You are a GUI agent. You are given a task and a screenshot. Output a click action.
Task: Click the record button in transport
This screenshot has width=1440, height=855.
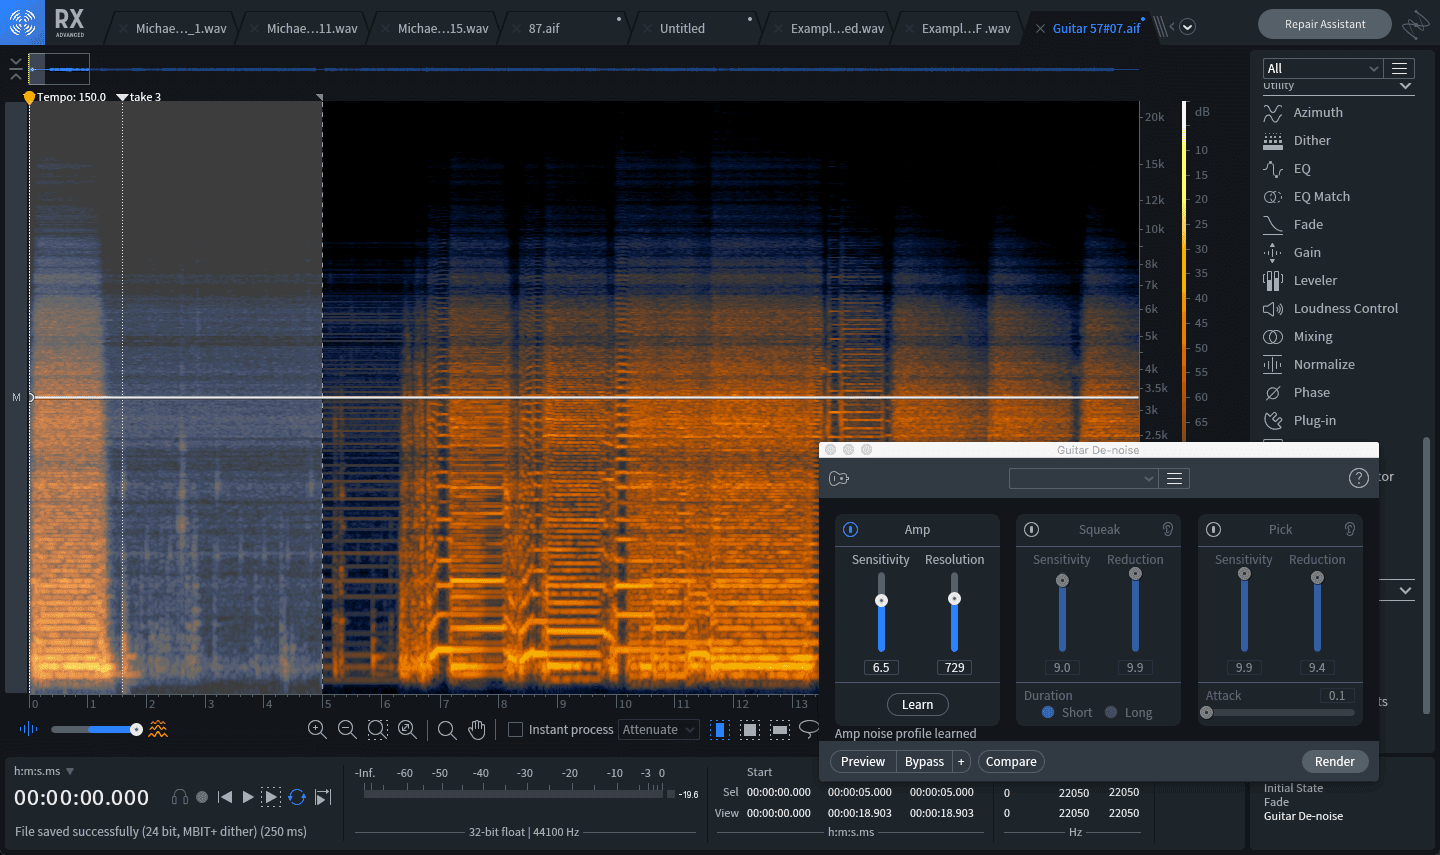coord(202,797)
